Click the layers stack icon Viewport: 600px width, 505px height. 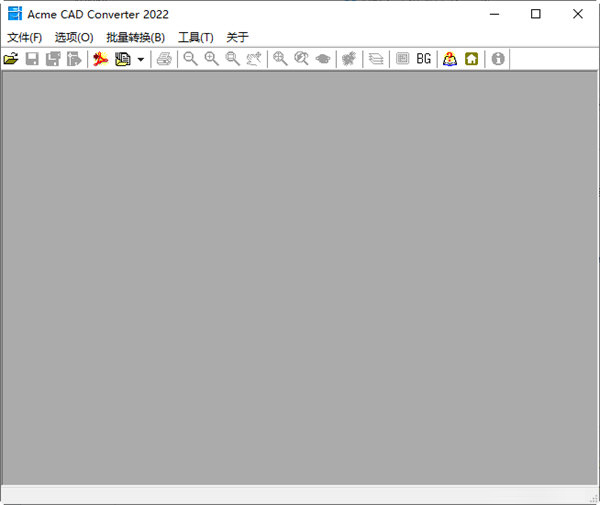click(376, 59)
